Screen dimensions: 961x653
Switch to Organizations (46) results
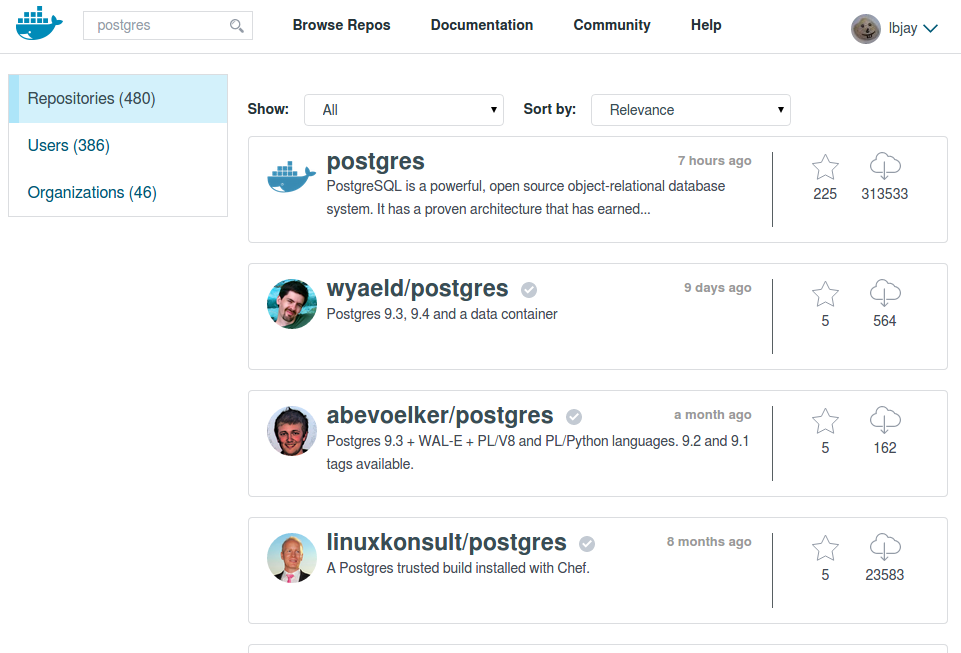pyautogui.click(x=92, y=193)
